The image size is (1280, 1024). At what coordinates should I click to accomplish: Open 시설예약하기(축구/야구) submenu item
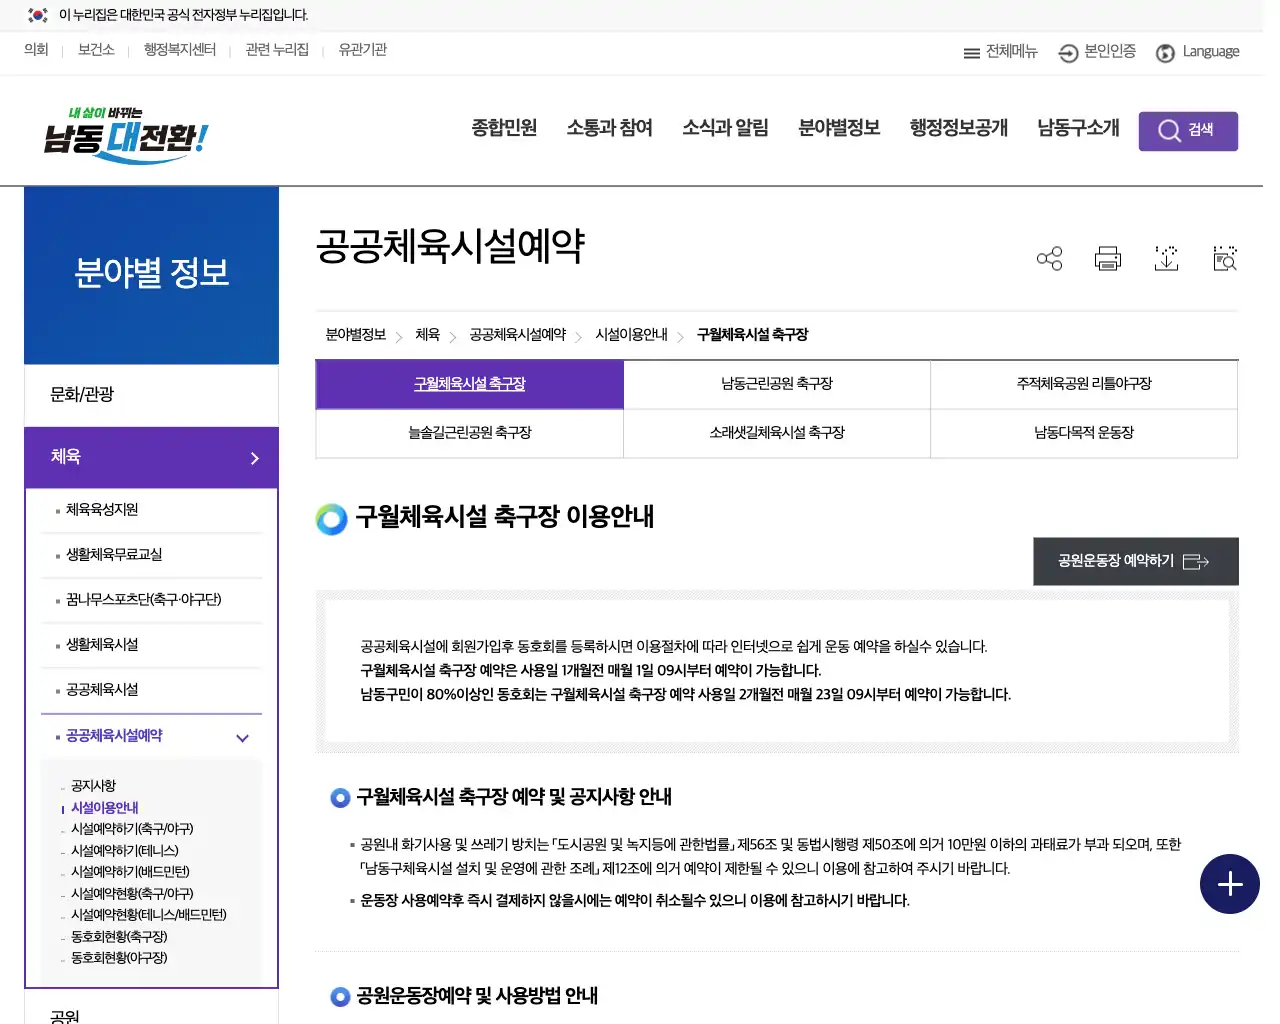click(x=132, y=829)
